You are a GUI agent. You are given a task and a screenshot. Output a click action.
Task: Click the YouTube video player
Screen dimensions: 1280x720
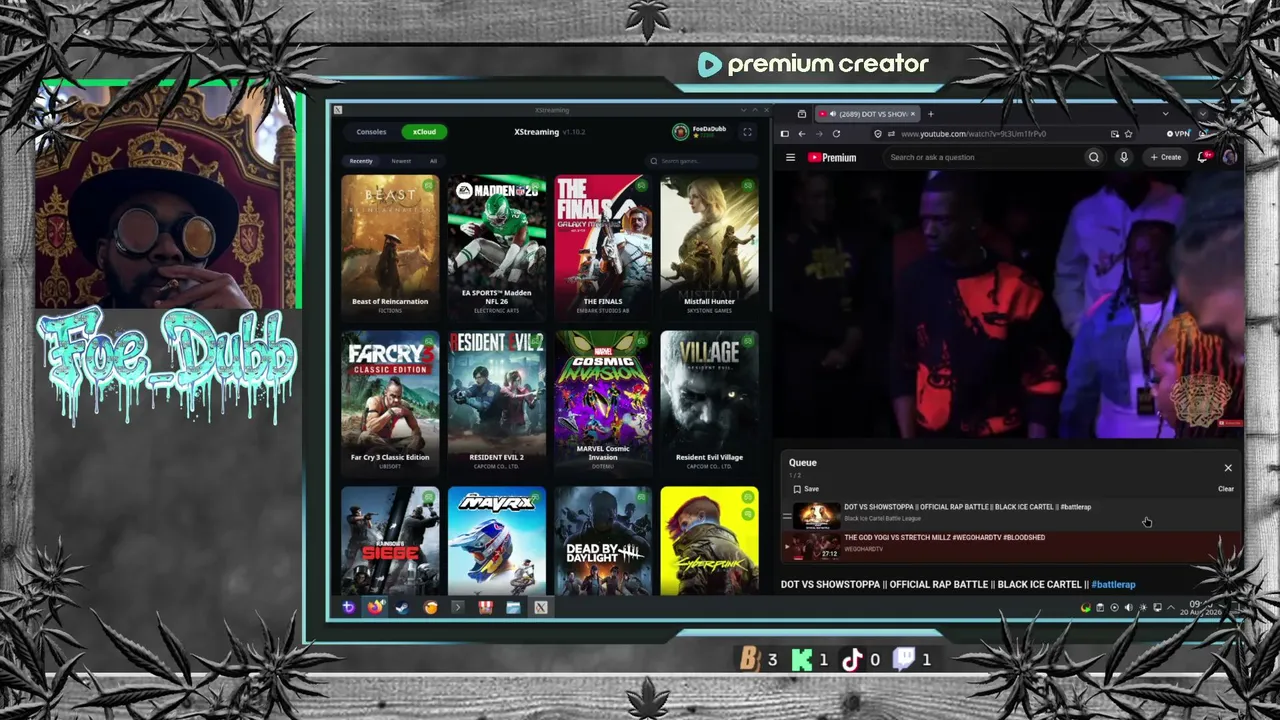point(1010,305)
